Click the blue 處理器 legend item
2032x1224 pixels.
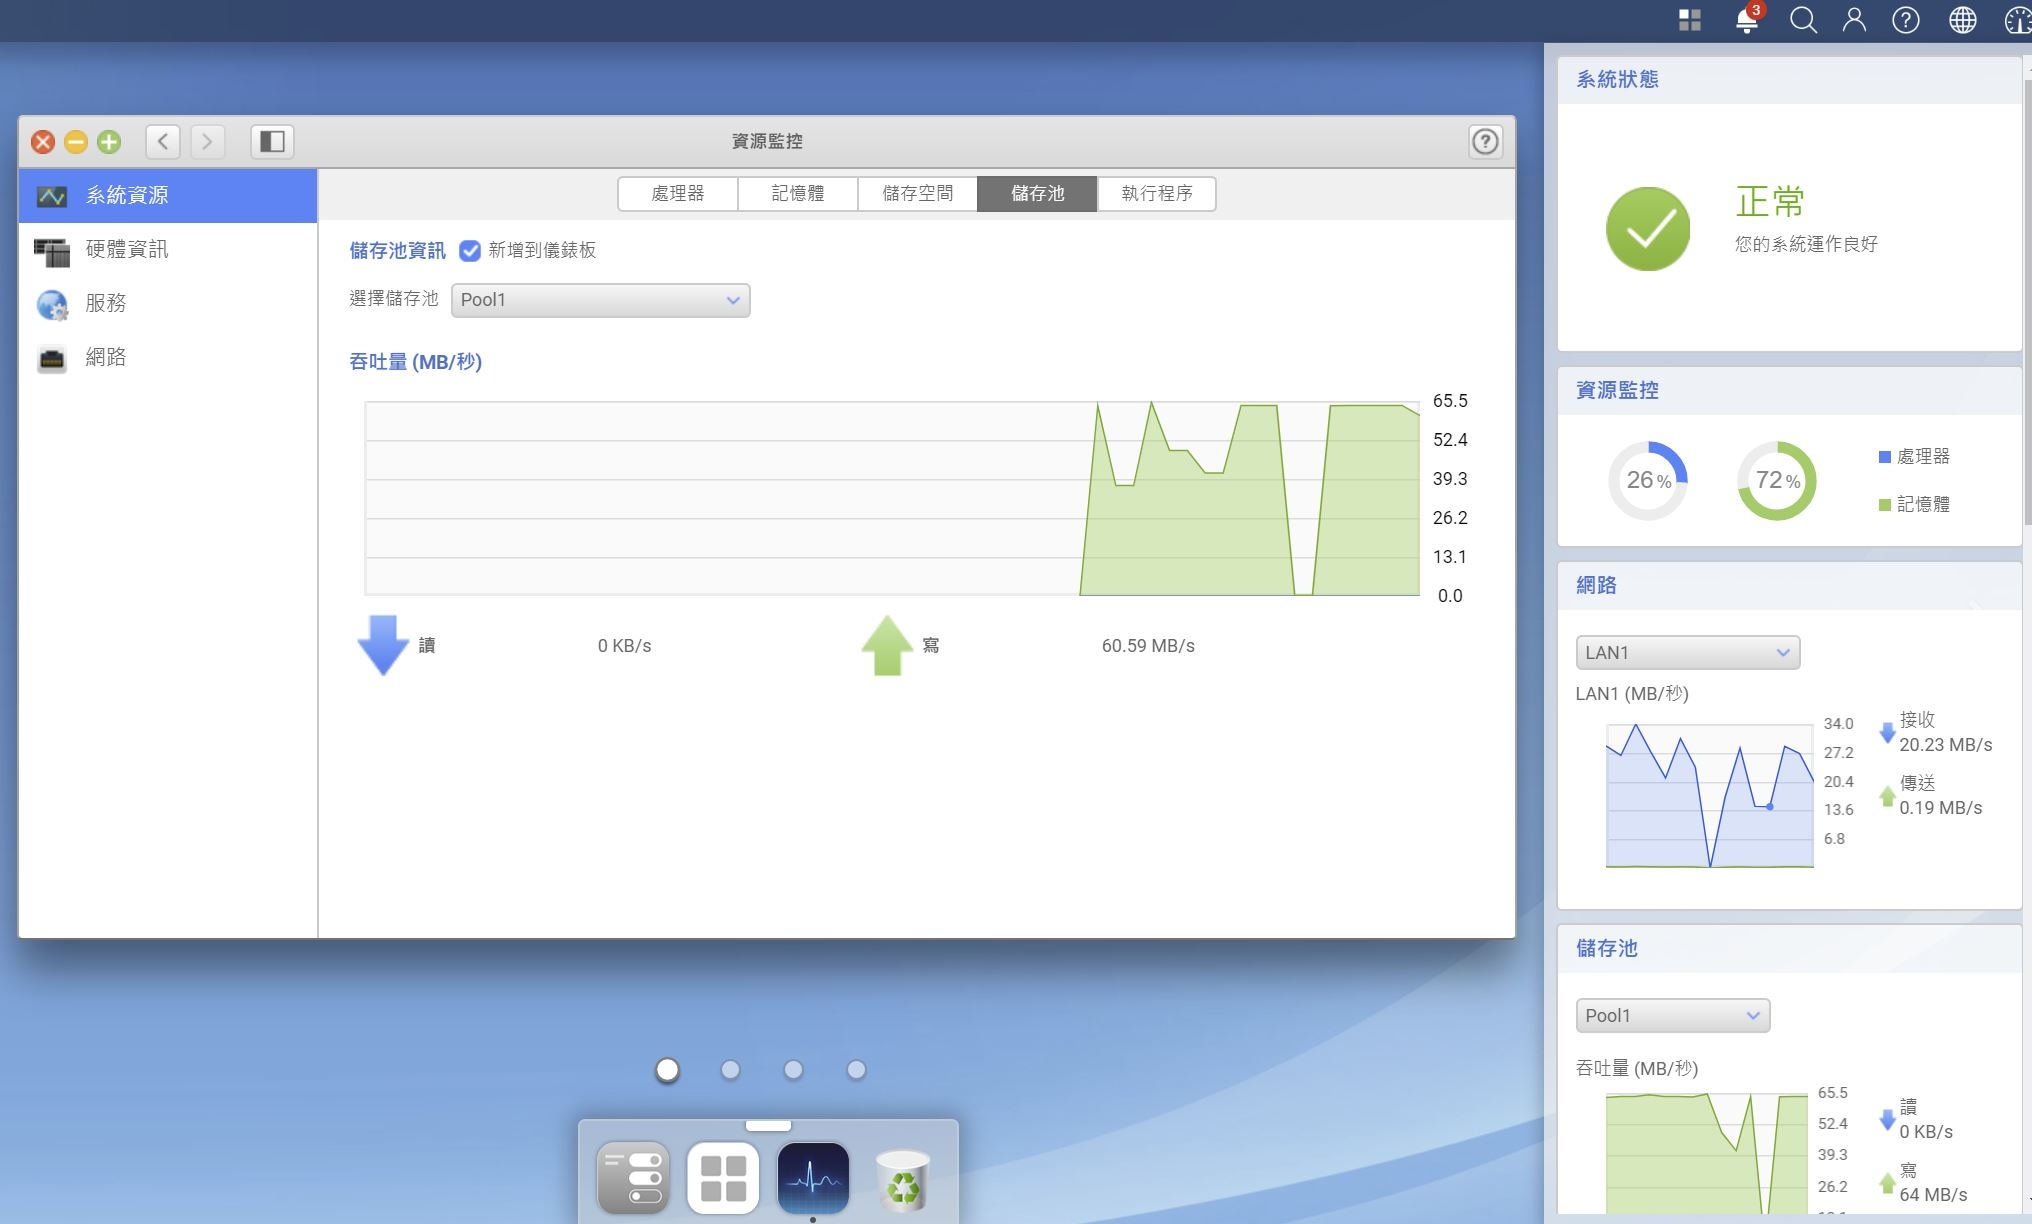pos(1914,456)
